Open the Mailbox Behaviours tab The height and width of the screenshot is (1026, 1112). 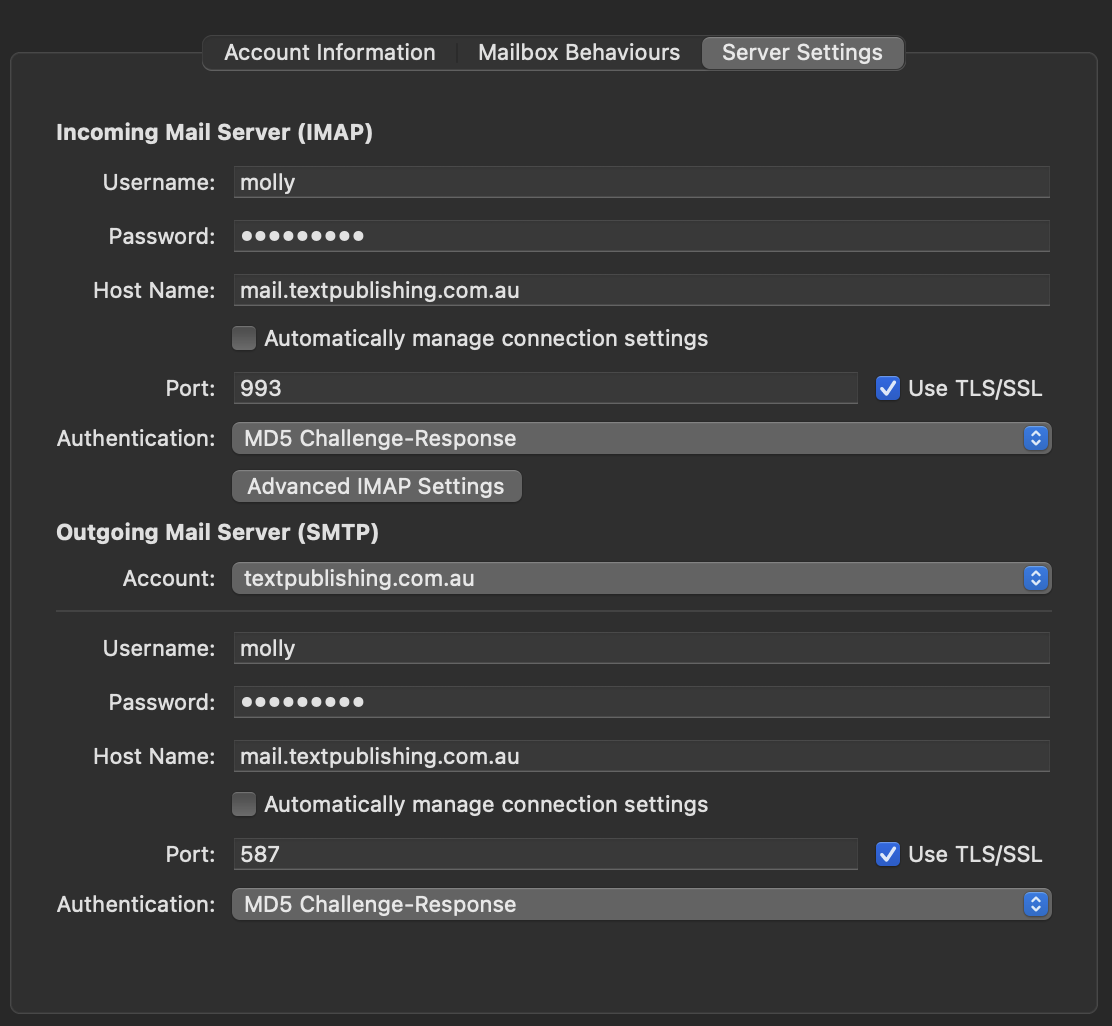tap(578, 53)
